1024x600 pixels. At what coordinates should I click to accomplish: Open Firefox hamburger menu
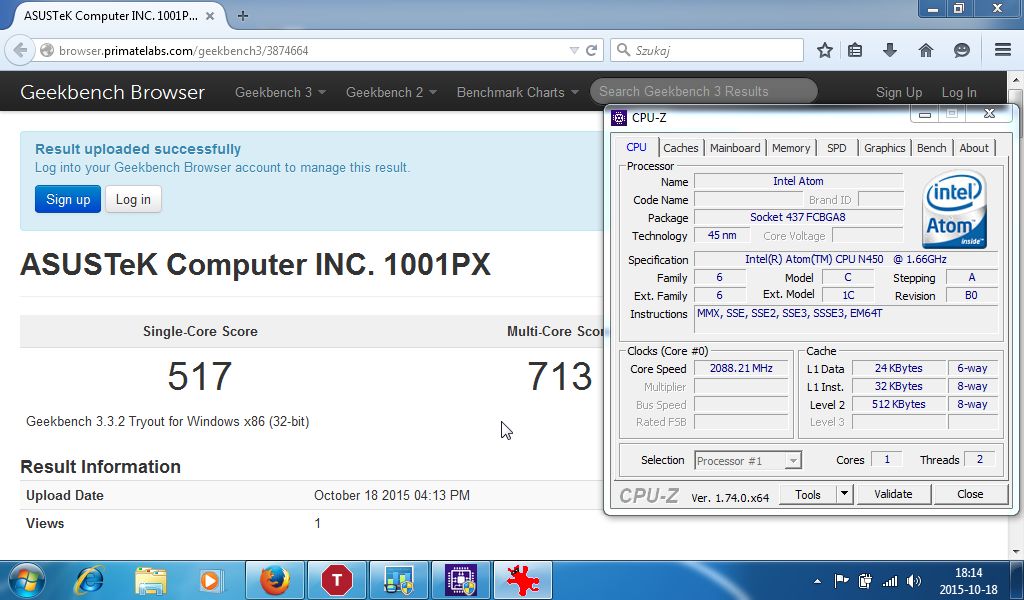[x=1003, y=50]
